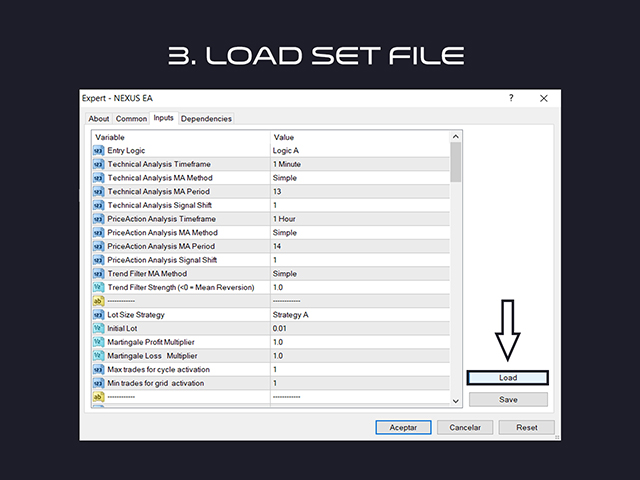Go to the Dependencies tab
640x480 pixels.
pos(206,119)
